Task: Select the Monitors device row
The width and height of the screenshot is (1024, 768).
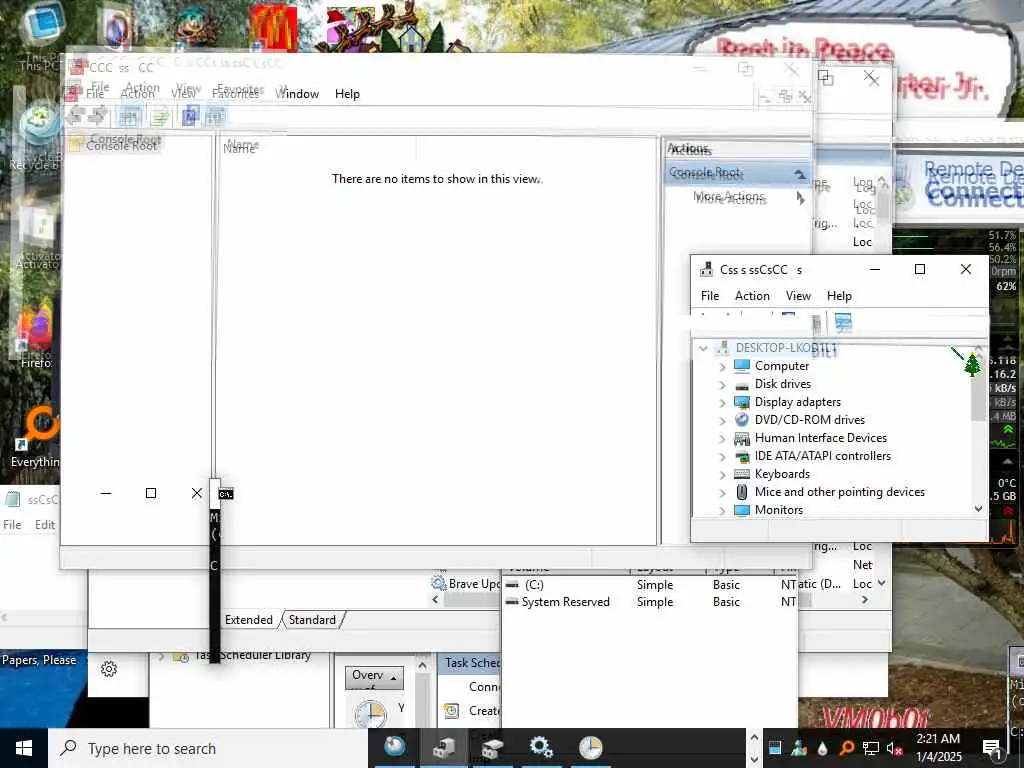Action: pyautogui.click(x=778, y=510)
